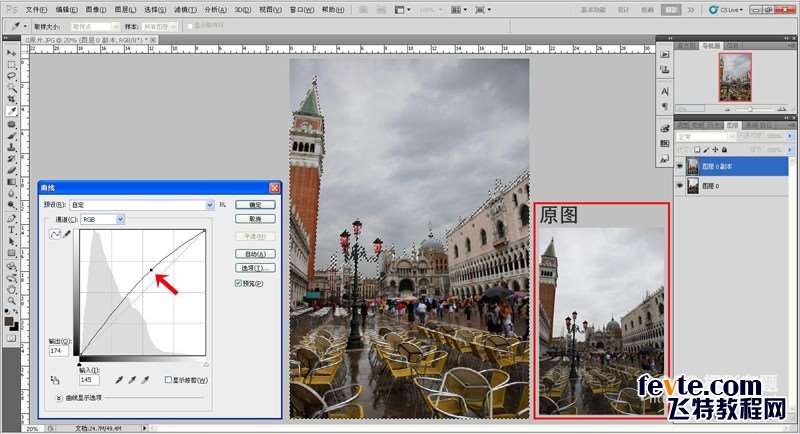Select the document tab for the JPG
Screen dimensions: 800x434
coord(91,39)
